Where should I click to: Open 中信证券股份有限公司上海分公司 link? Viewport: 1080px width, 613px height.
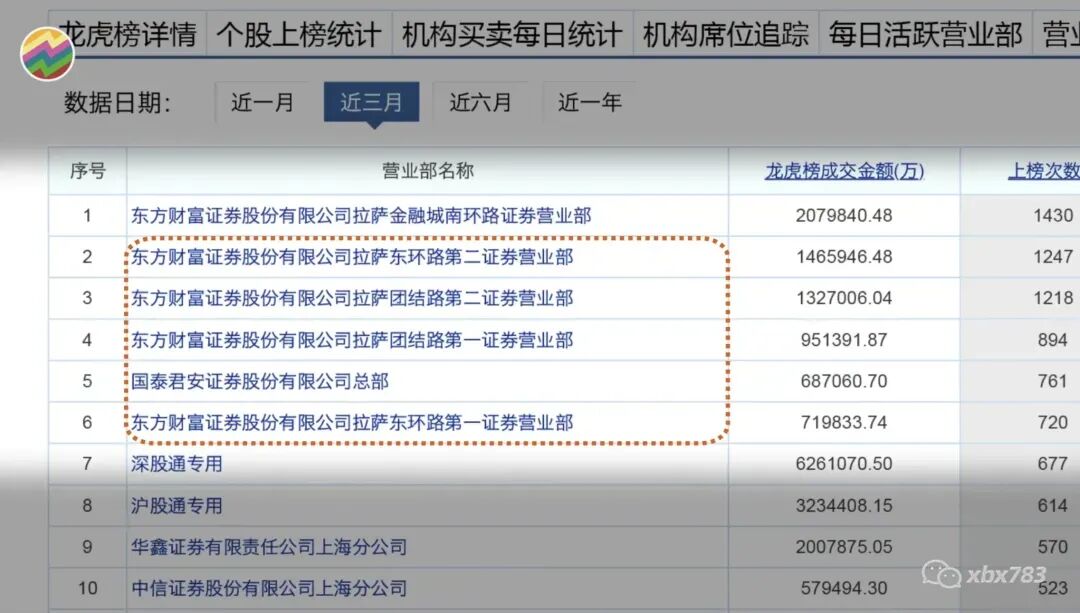pos(269,588)
